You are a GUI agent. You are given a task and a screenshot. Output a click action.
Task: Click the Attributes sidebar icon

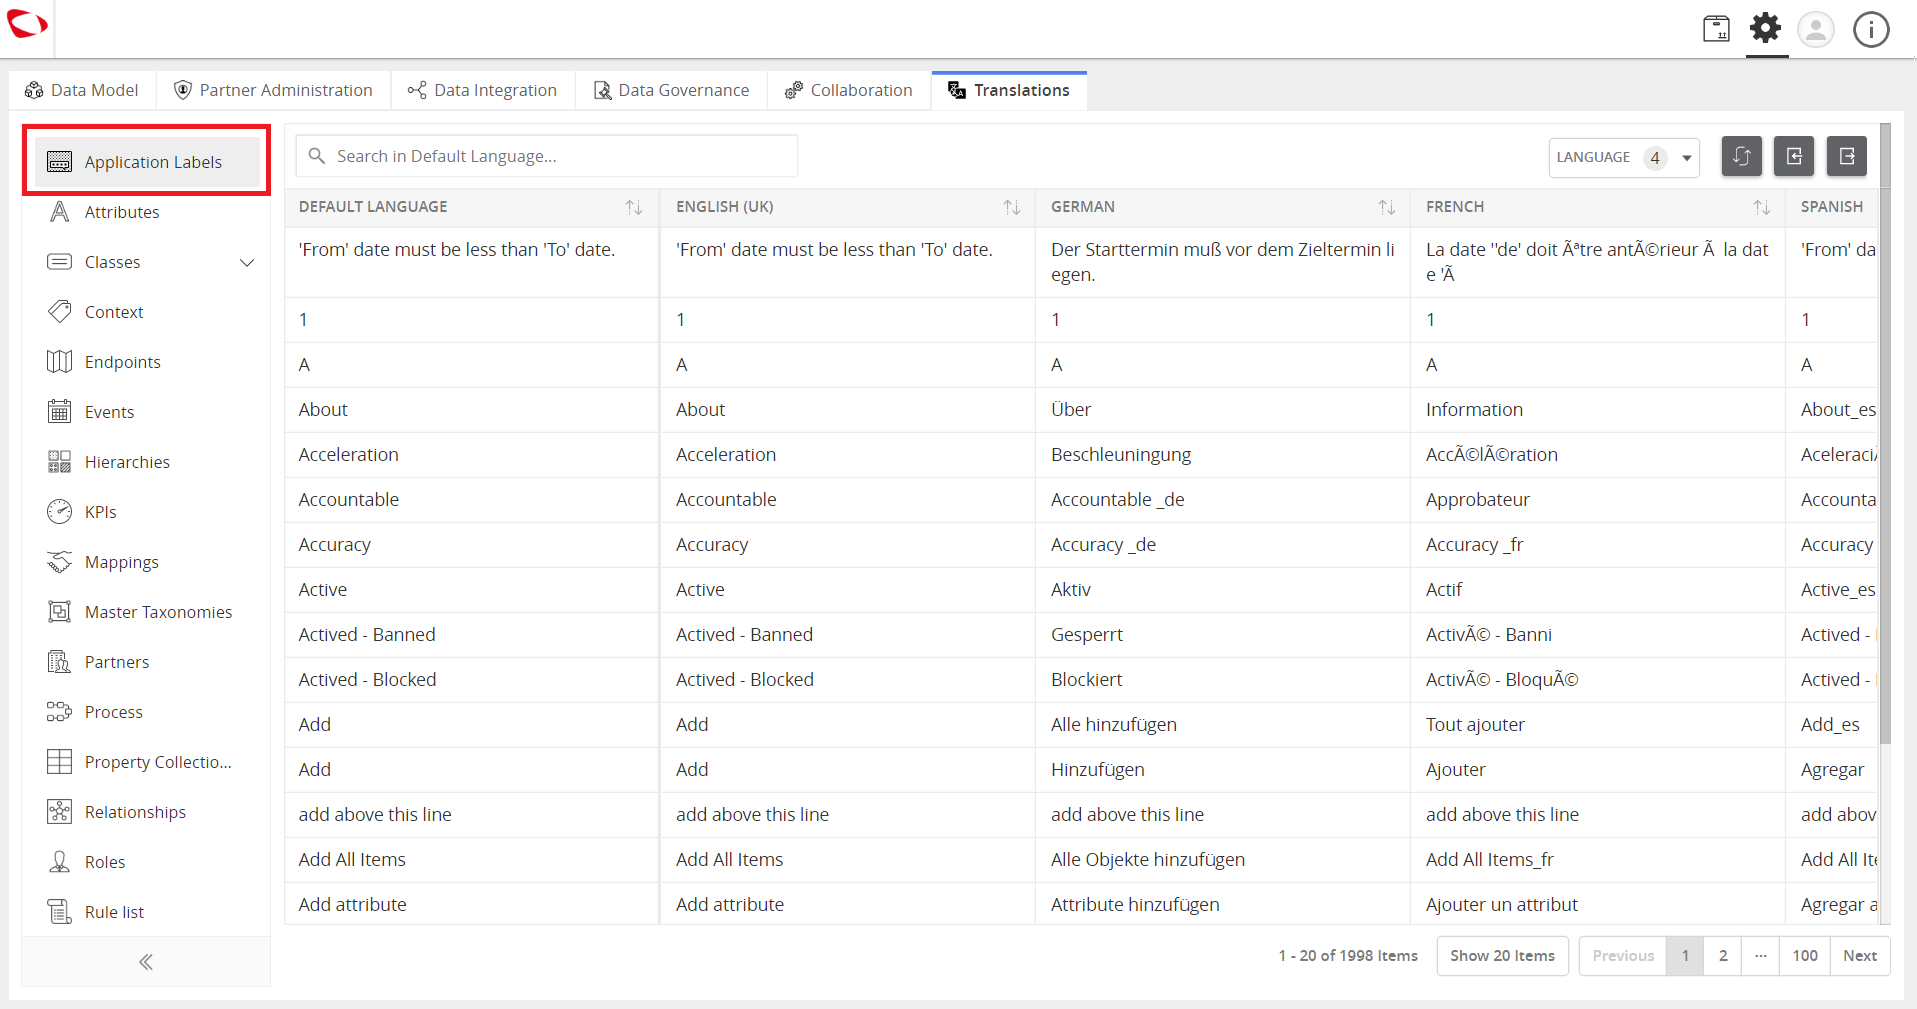60,212
